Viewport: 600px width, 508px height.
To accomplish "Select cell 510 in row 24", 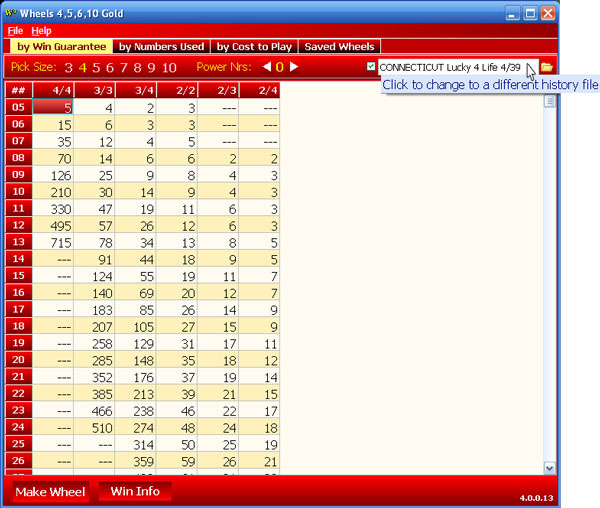I will [95, 427].
